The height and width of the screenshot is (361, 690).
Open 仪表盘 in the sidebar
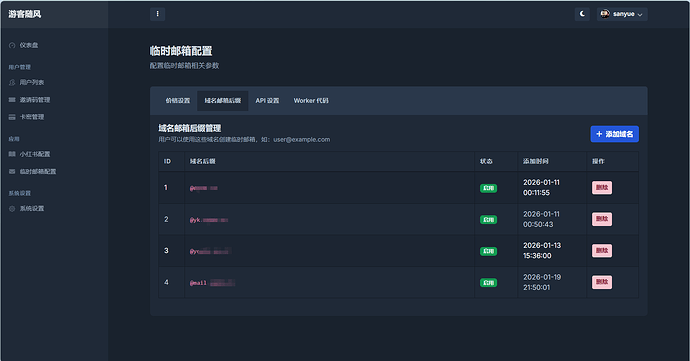(29, 45)
